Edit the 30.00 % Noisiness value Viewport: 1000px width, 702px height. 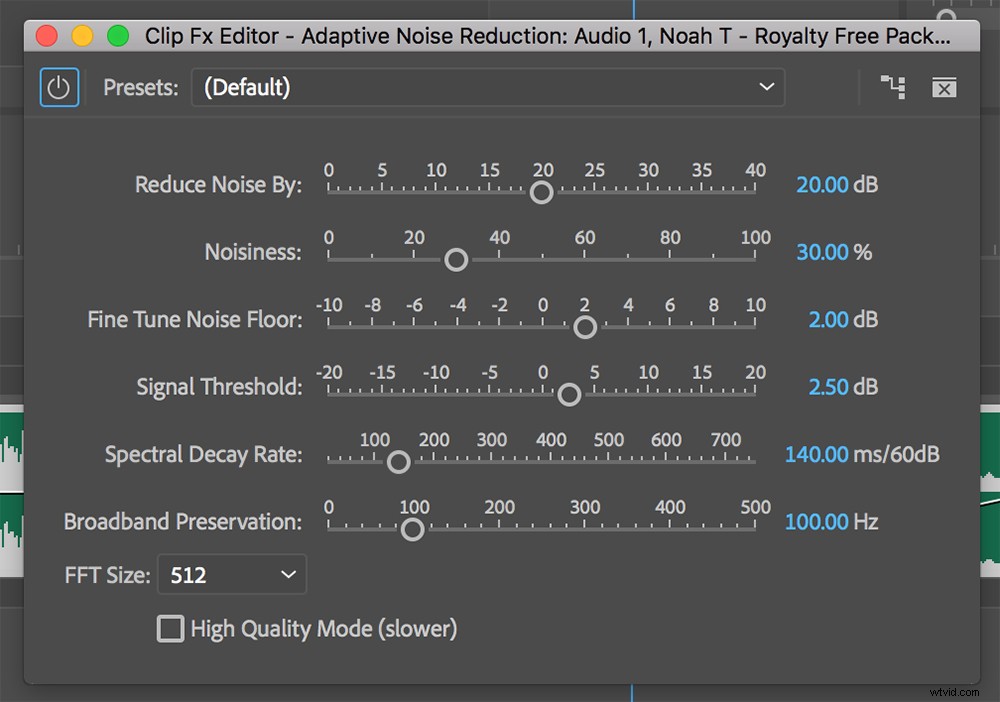point(834,252)
